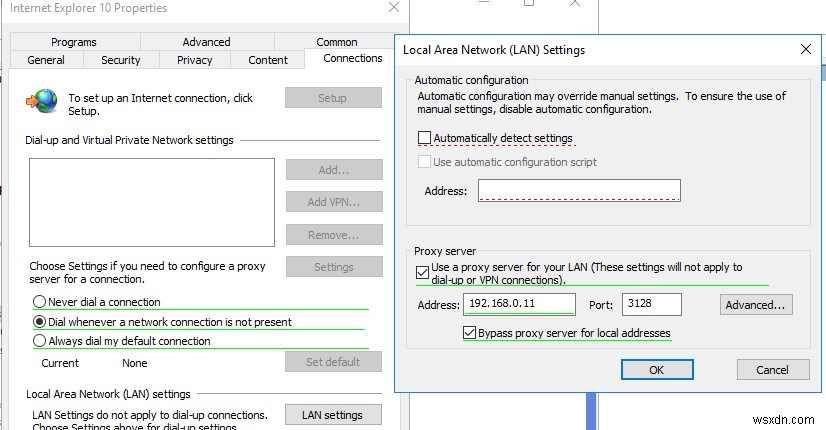Select the Connections tab
This screenshot has height=430, width=826.
(352, 58)
